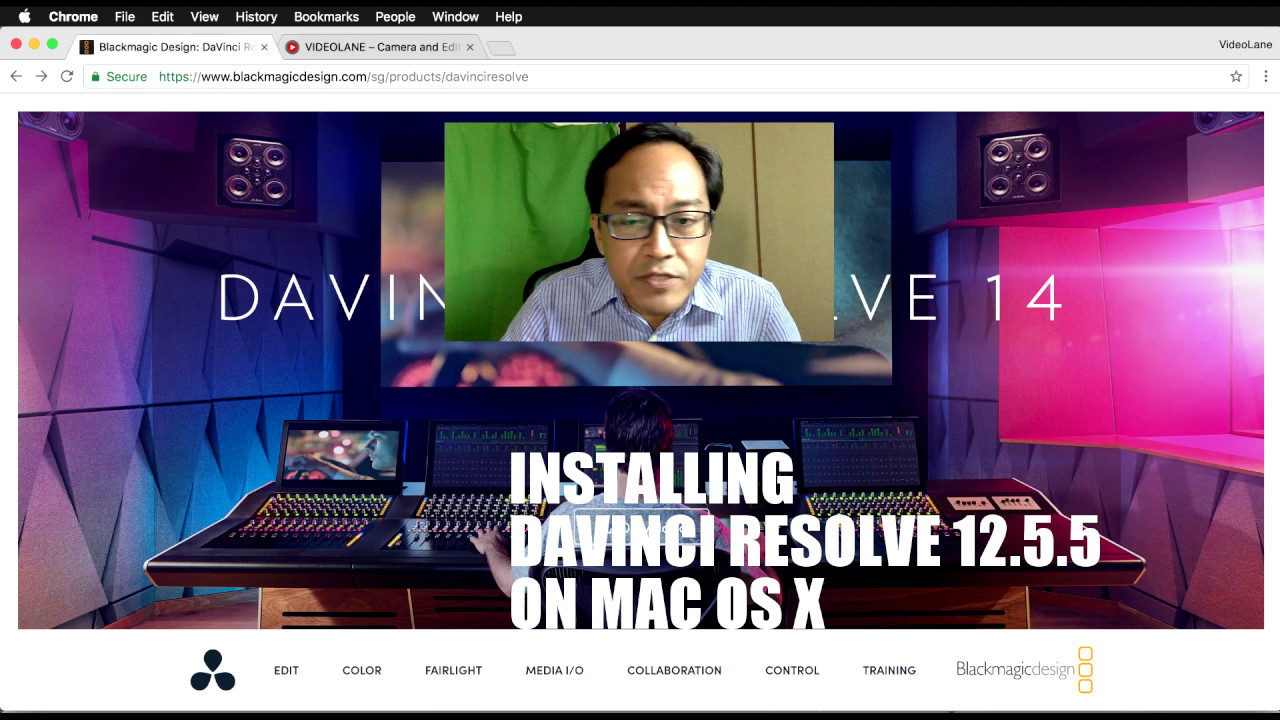
Task: Open the People menu
Action: 395,17
